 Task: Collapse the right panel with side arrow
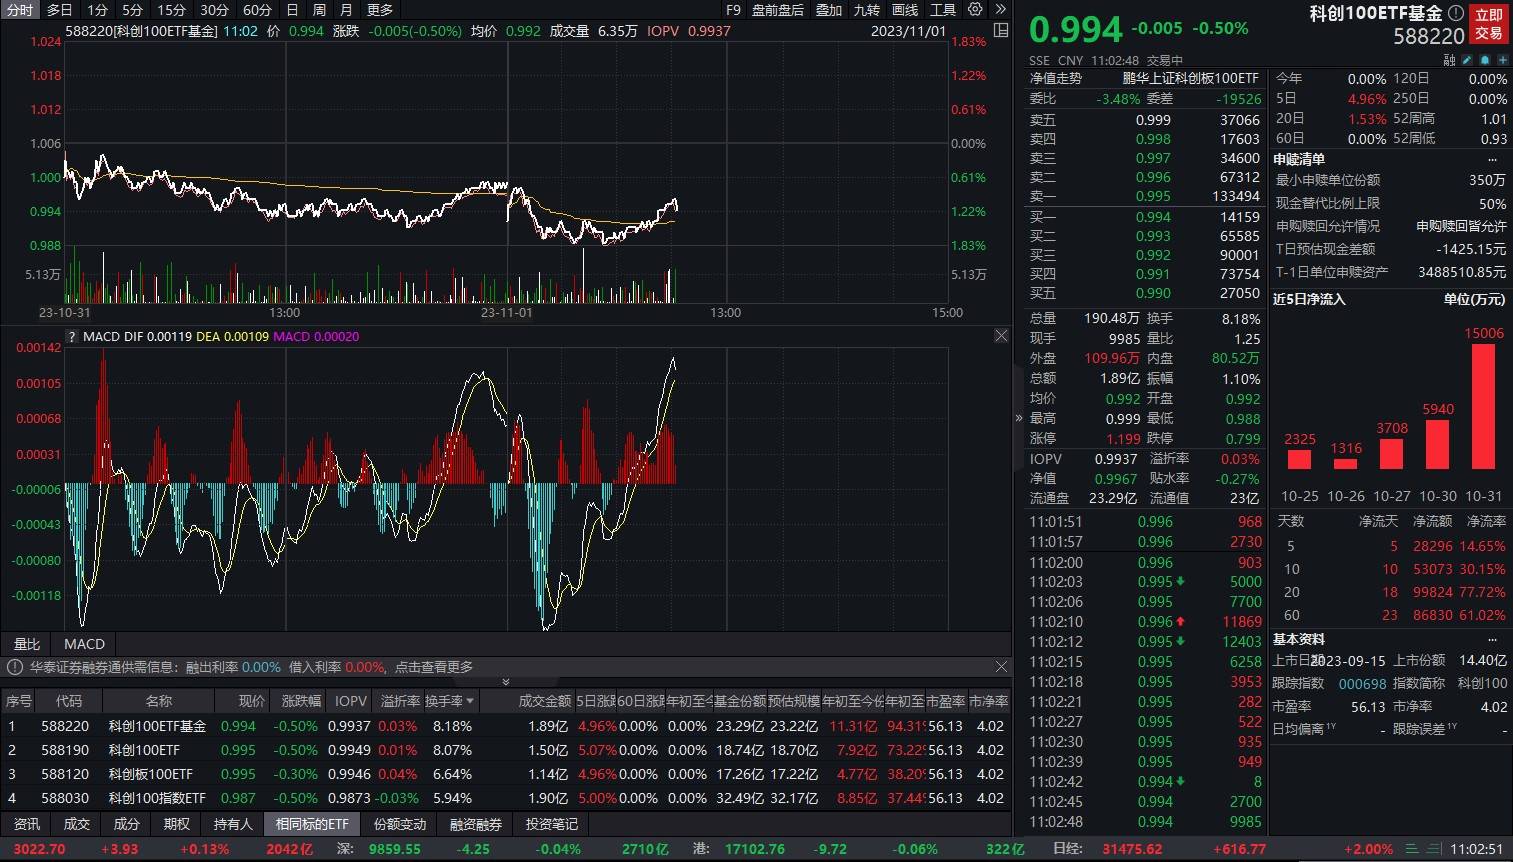1019,418
